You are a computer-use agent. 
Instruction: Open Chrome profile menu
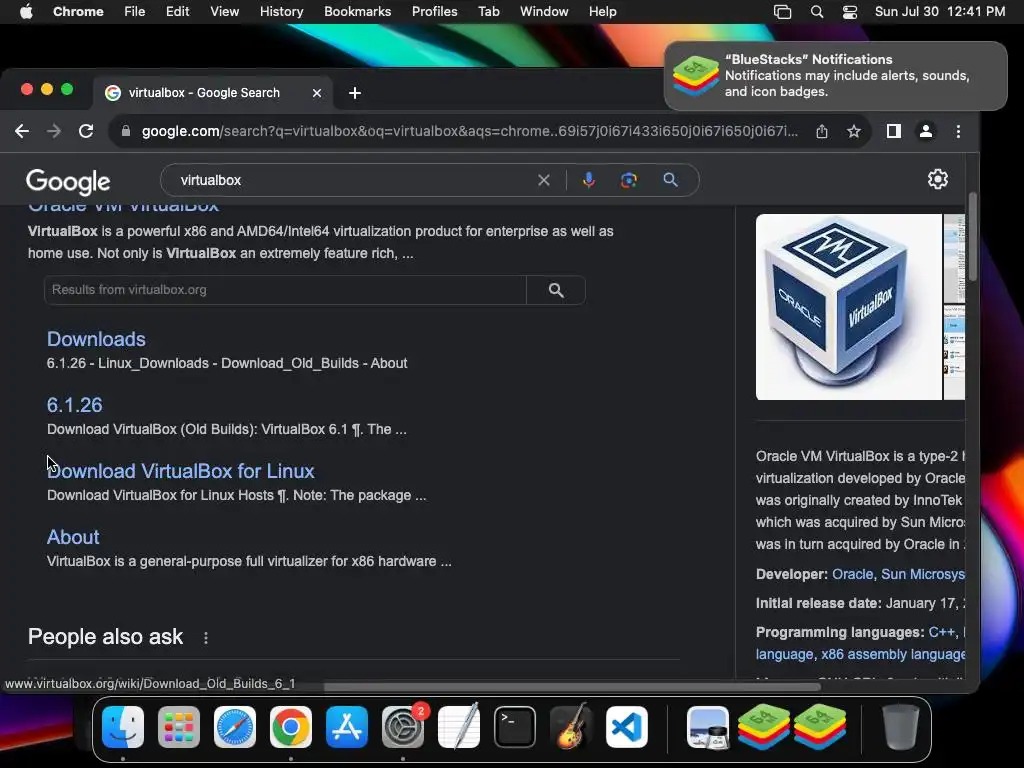pyautogui.click(x=925, y=131)
